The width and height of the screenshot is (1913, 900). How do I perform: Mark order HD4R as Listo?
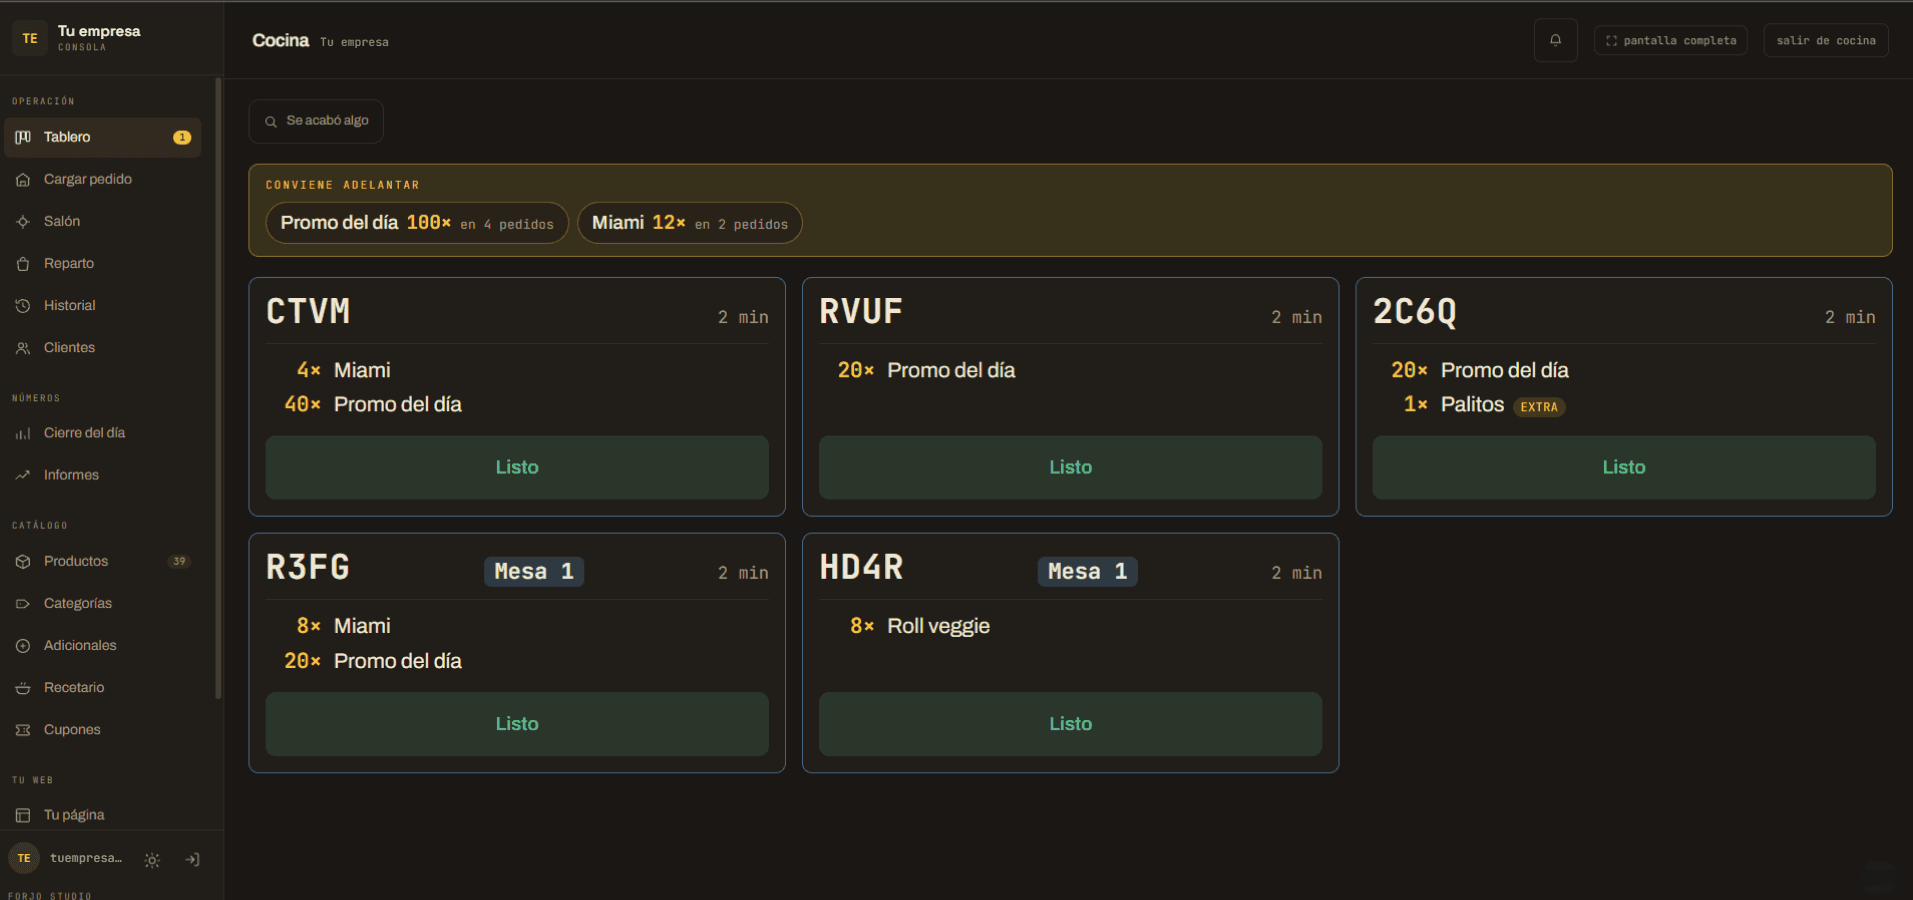1070,724
